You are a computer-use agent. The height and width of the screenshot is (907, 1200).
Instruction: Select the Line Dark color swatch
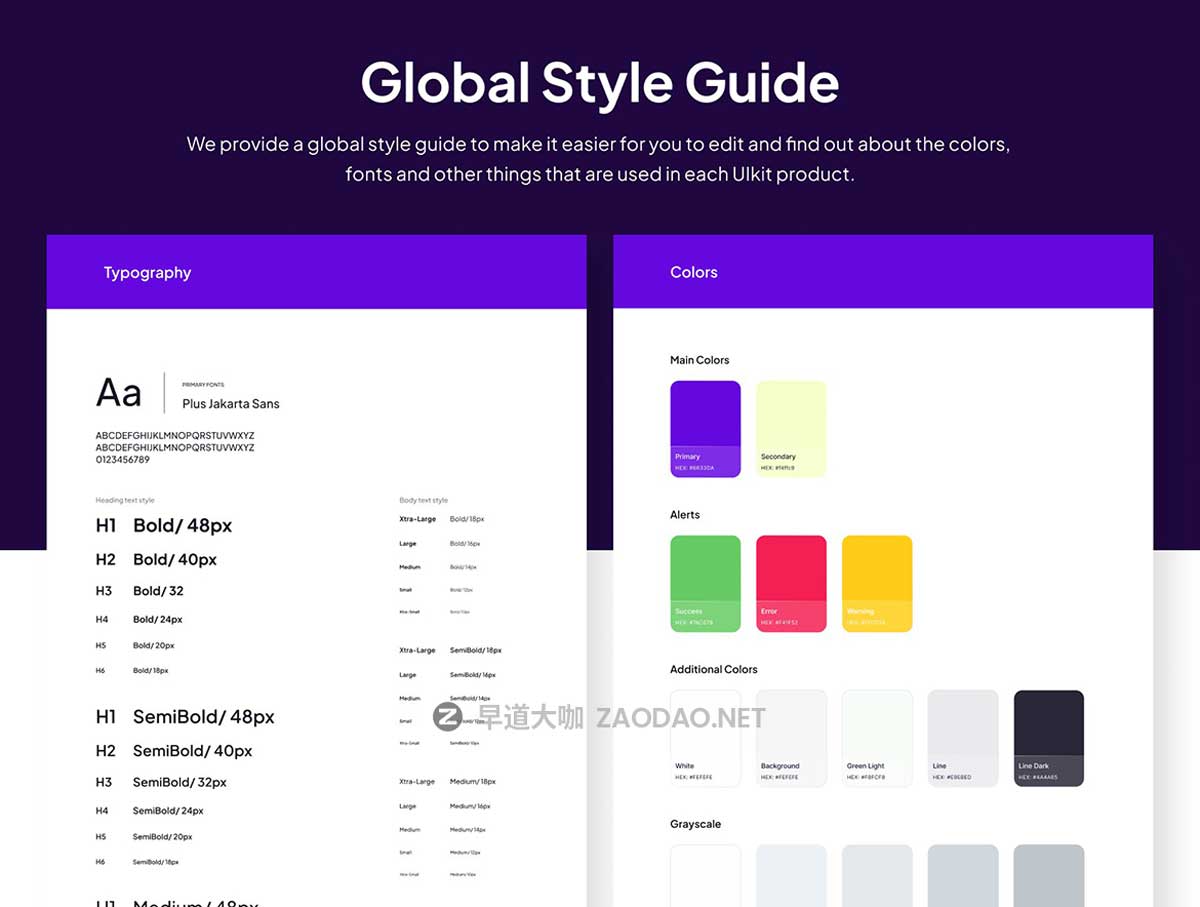click(1049, 737)
